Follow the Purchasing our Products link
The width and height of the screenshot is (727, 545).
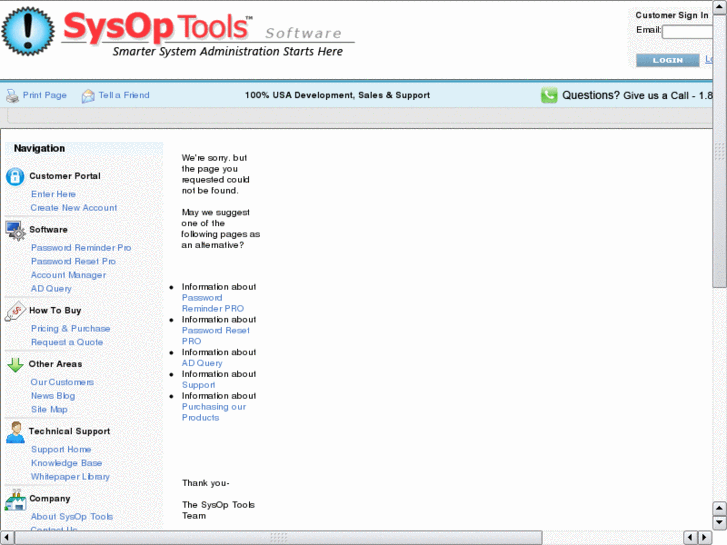pos(213,412)
